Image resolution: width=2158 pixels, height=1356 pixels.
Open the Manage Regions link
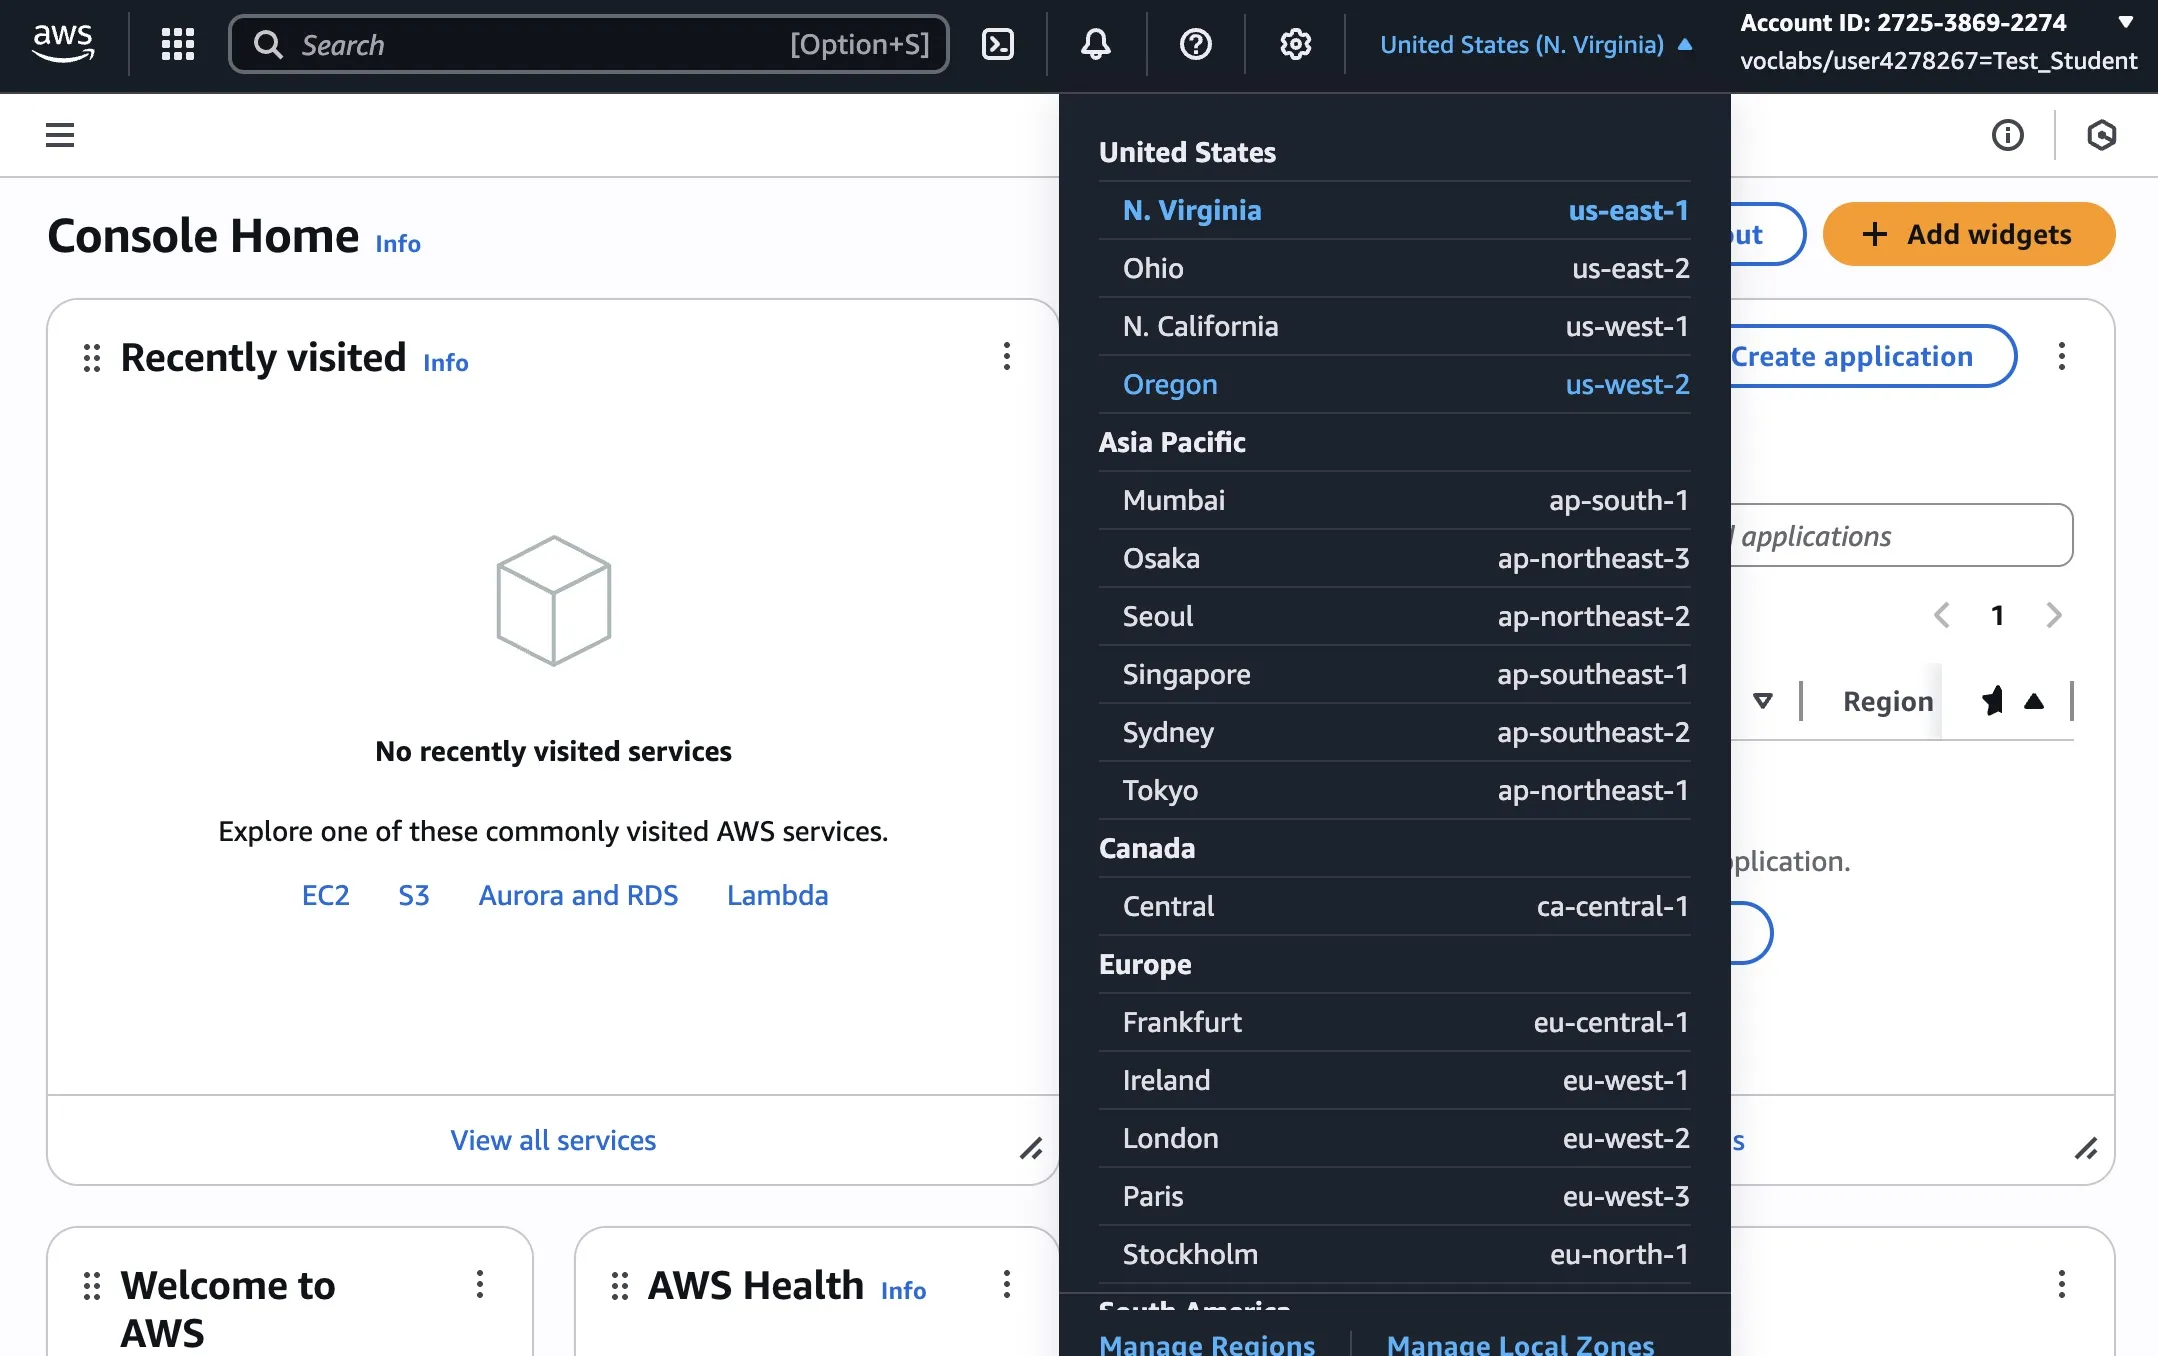point(1206,1344)
